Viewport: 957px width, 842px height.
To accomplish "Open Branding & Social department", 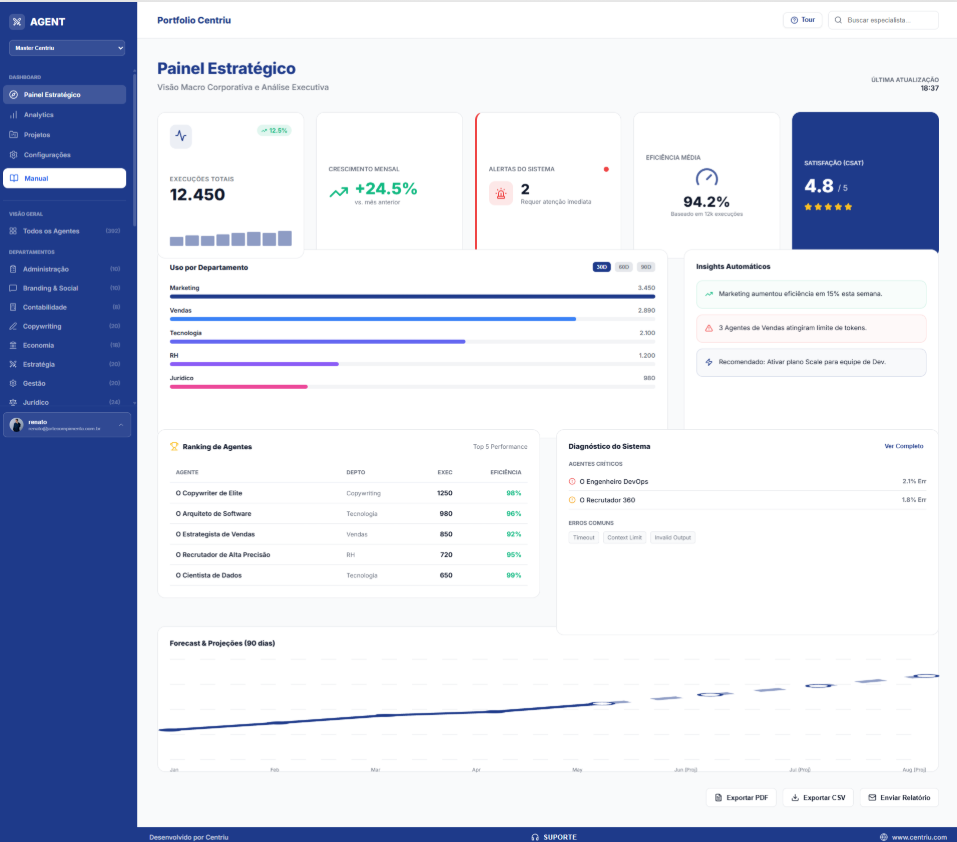I will (x=65, y=288).
